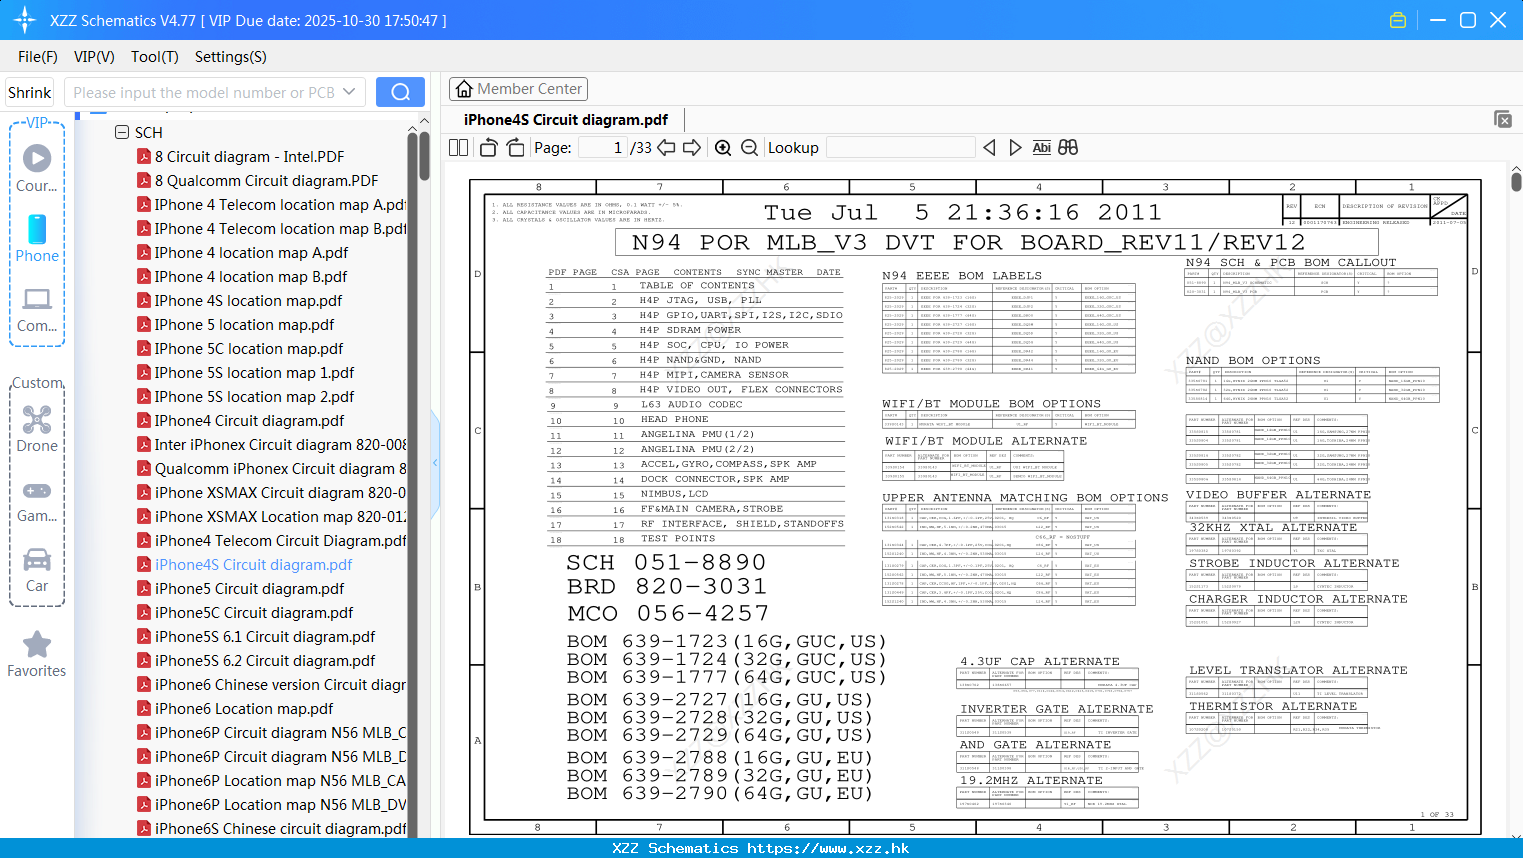
Task: Select the Drone category icon
Action: click(37, 428)
